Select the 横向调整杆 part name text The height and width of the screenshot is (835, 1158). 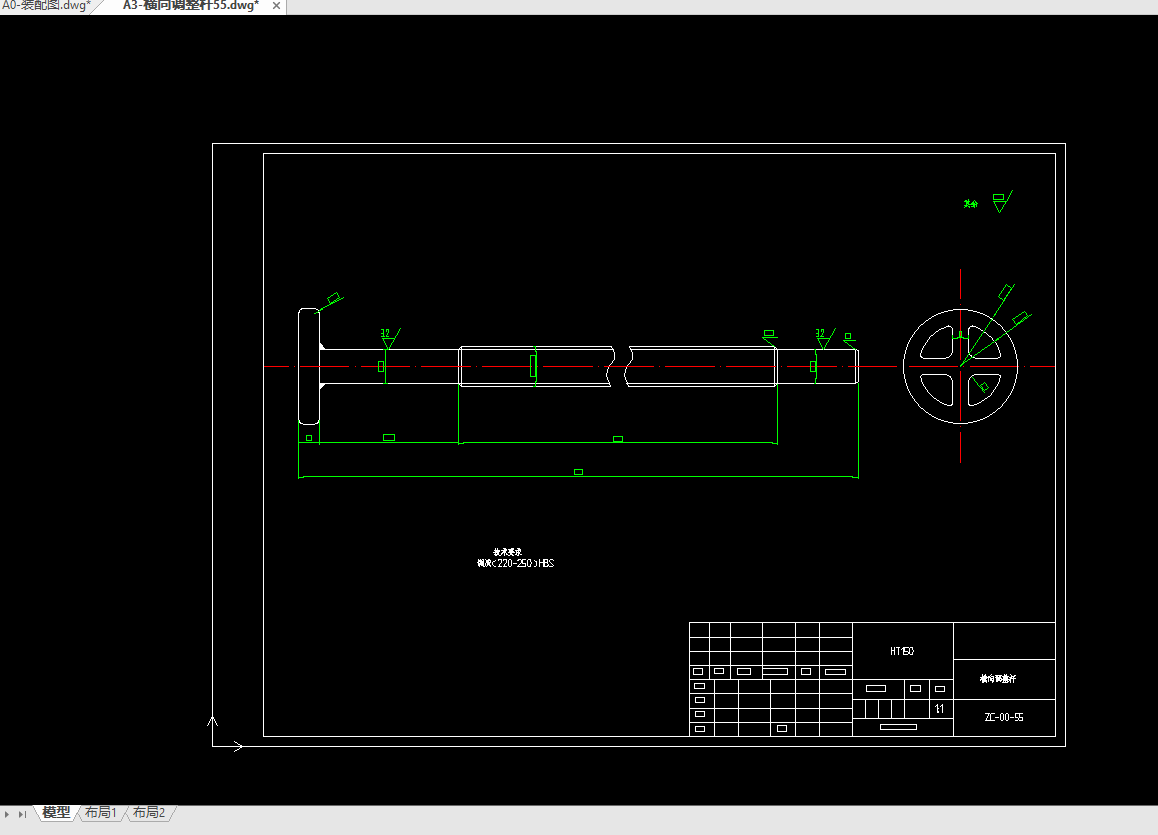click(998, 678)
